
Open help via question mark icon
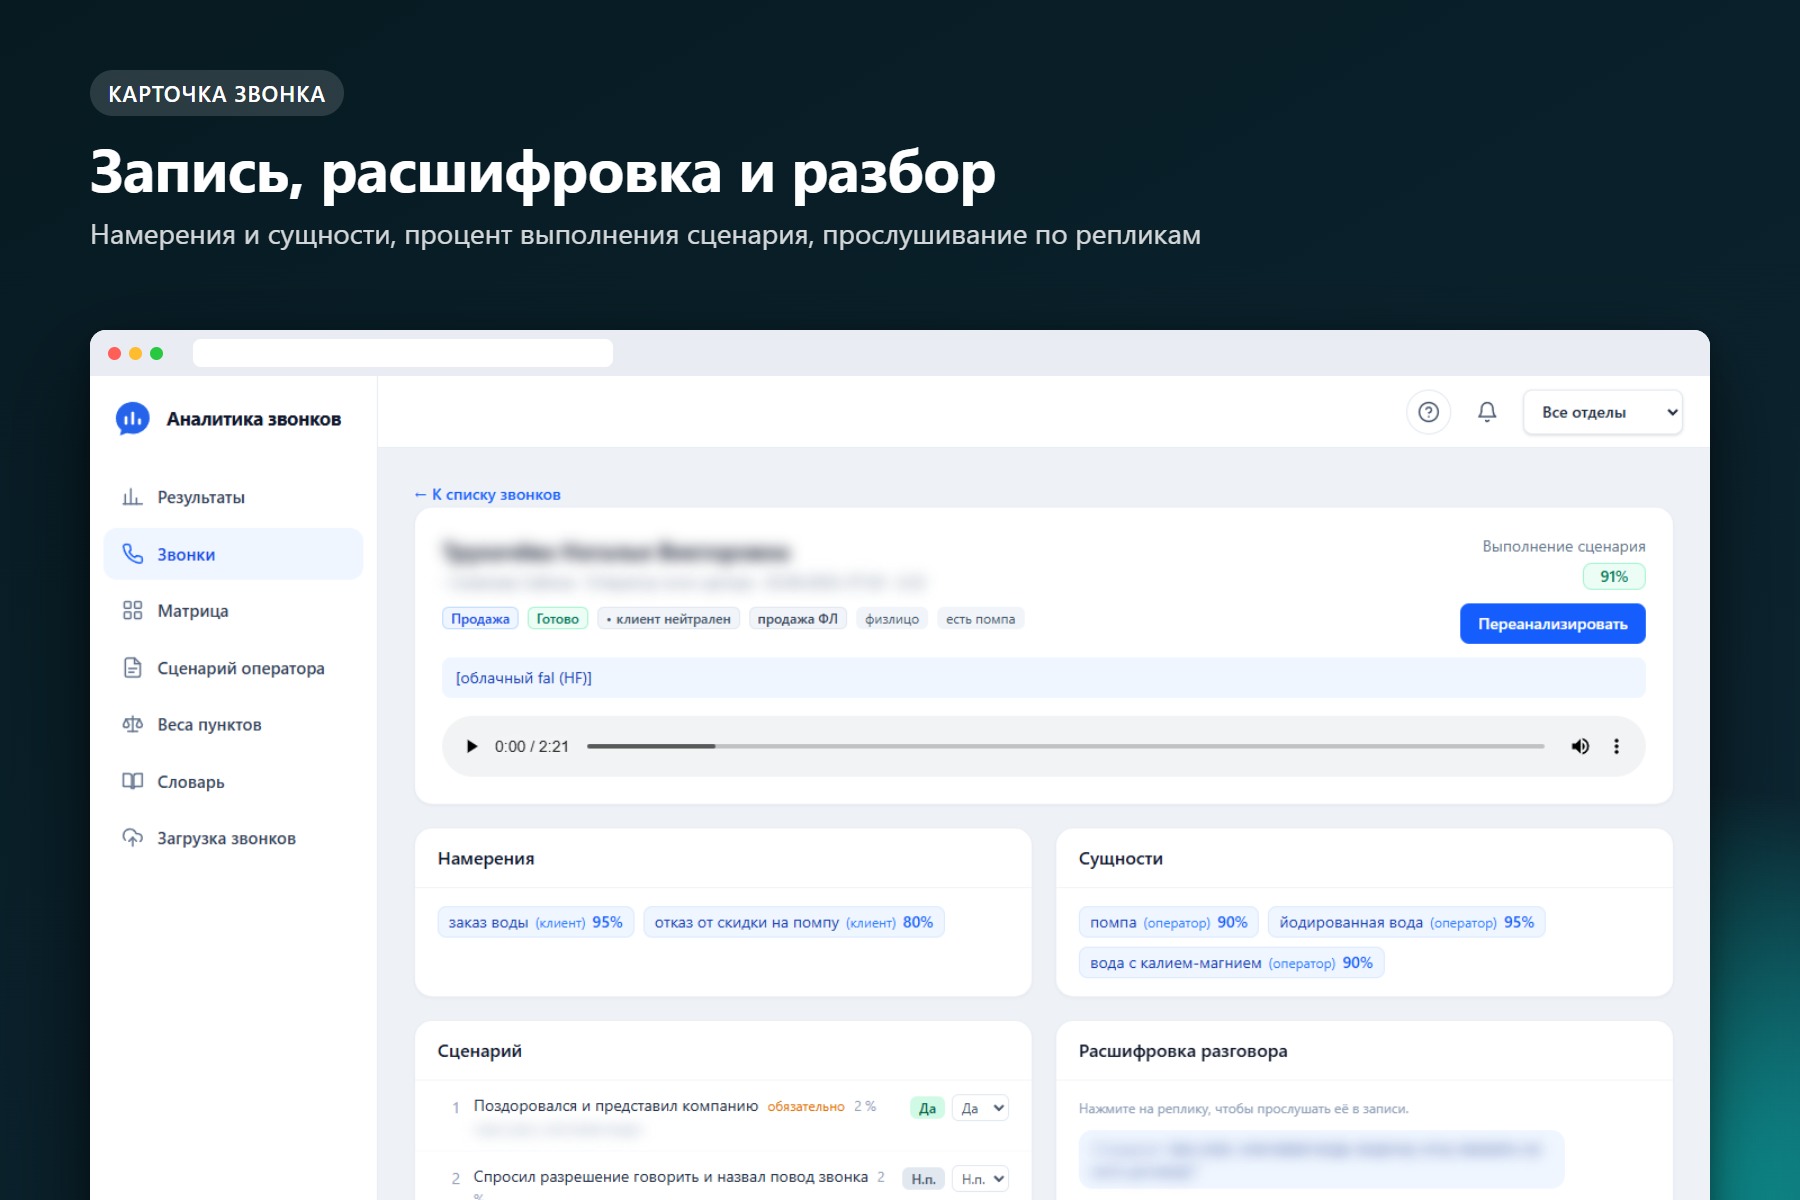pyautogui.click(x=1428, y=412)
